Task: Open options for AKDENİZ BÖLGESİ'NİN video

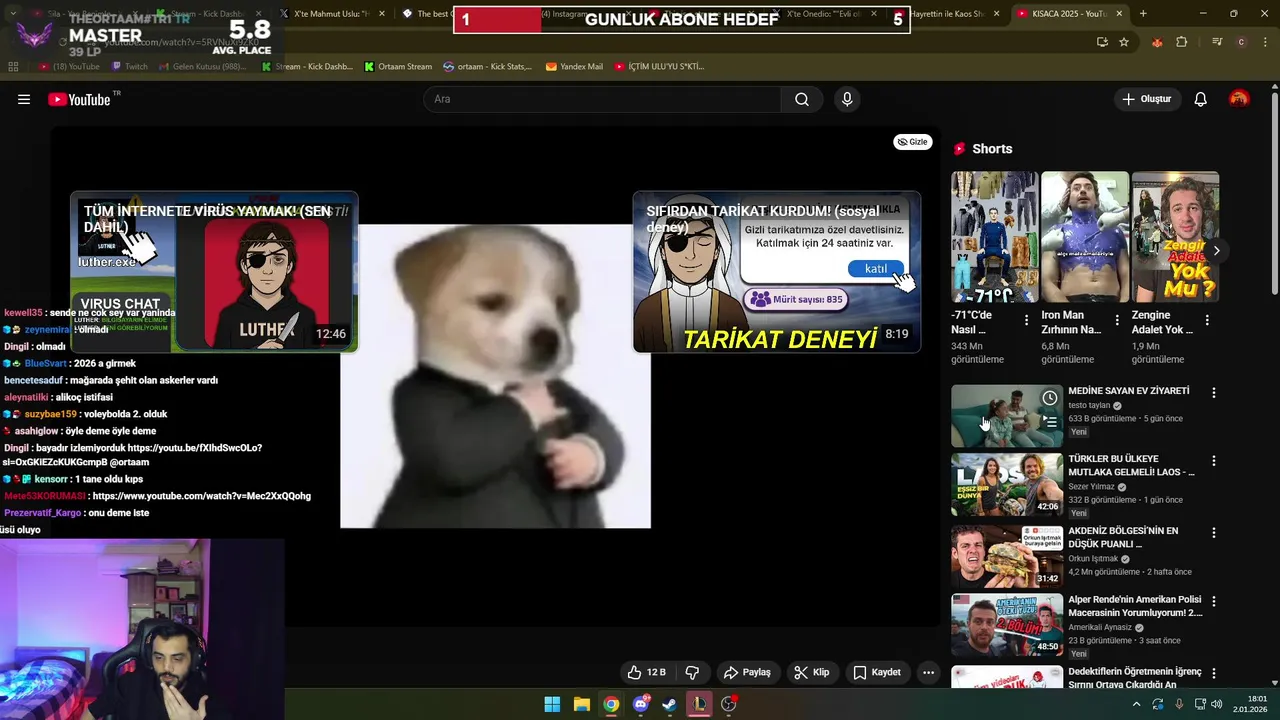Action: 1214,532
